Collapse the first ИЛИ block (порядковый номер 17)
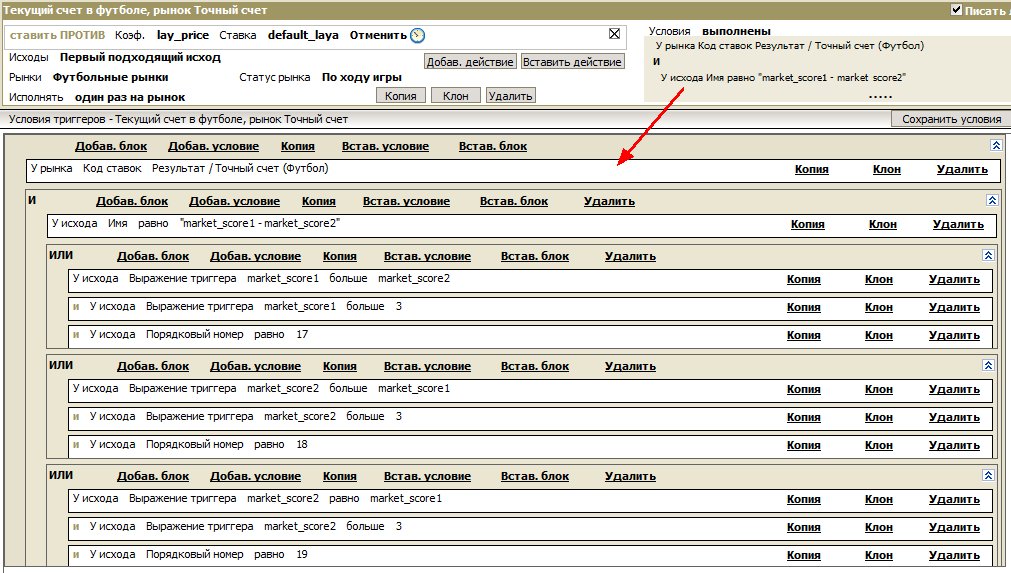Image resolution: width=1011 pixels, height=573 pixels. point(988,255)
